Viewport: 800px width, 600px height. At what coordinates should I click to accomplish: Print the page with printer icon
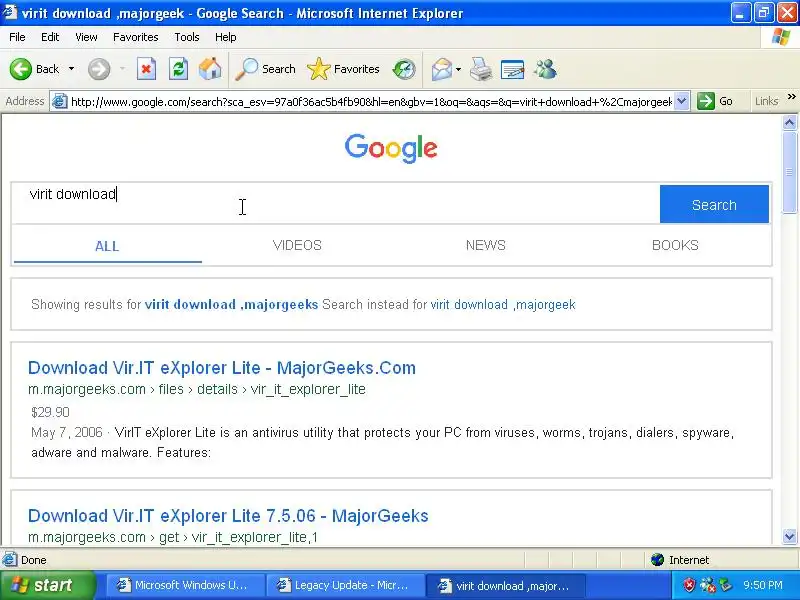[481, 69]
